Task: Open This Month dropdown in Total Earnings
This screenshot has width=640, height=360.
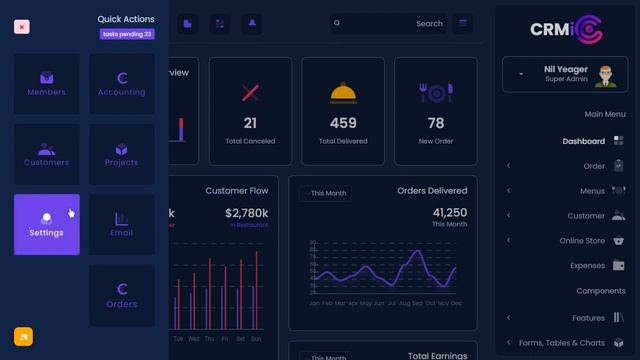Action: click(325, 356)
